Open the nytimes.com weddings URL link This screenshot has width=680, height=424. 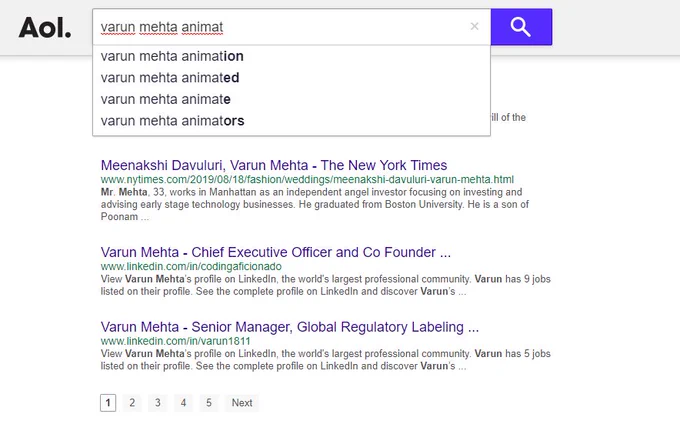point(307,179)
